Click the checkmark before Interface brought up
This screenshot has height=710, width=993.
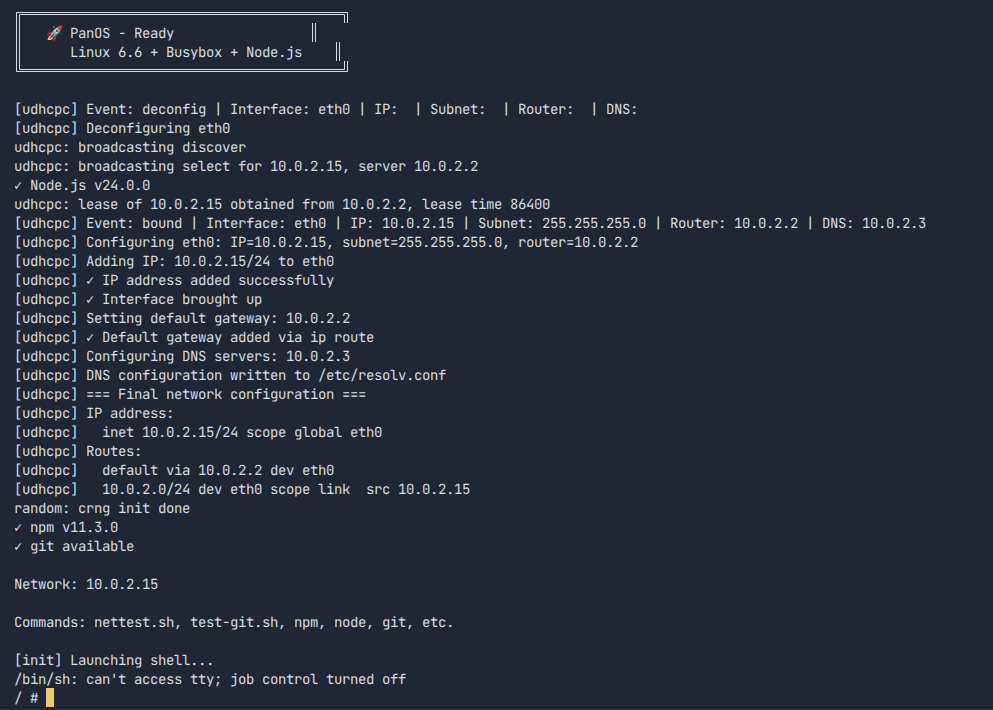91,299
